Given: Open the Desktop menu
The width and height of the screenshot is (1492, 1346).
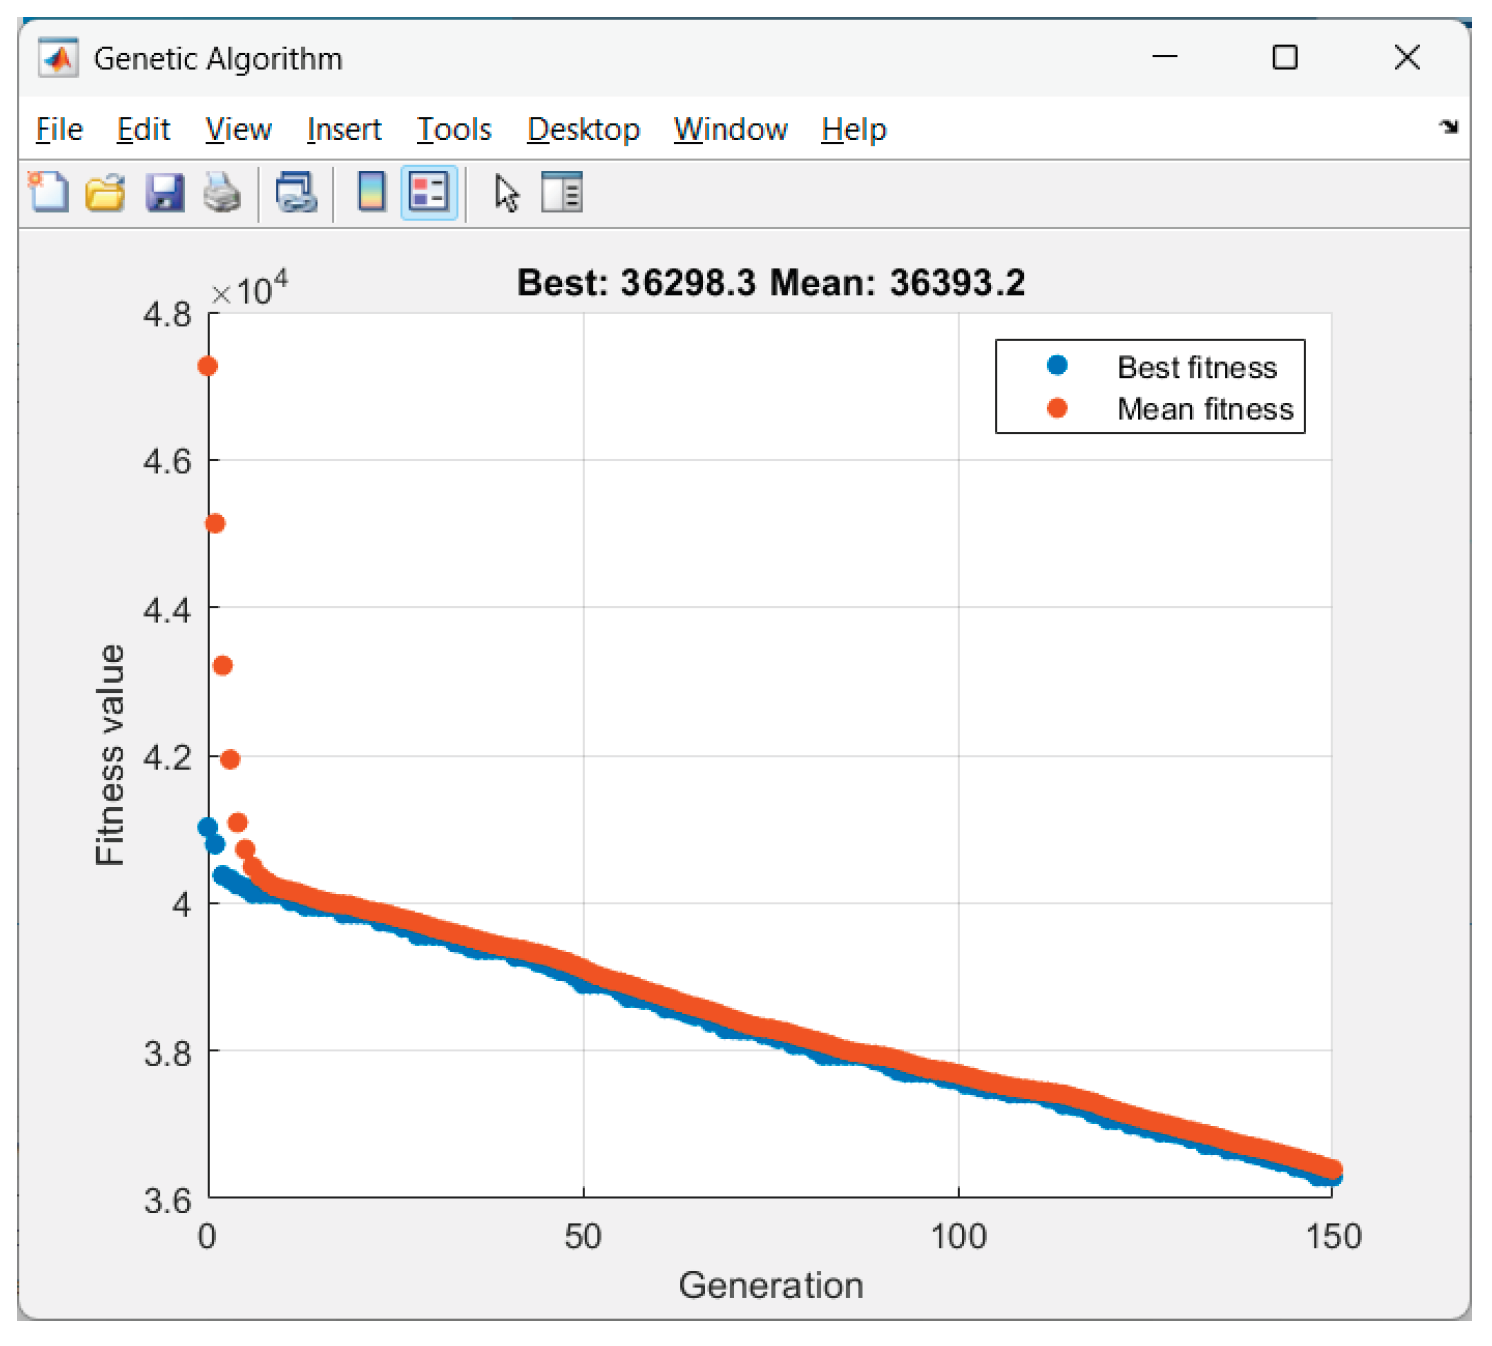Looking at the screenshot, I should [x=583, y=129].
